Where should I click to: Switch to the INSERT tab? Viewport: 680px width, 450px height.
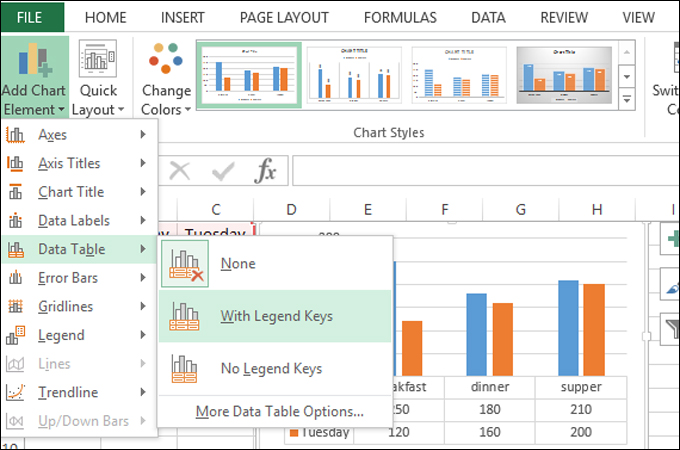(x=183, y=18)
